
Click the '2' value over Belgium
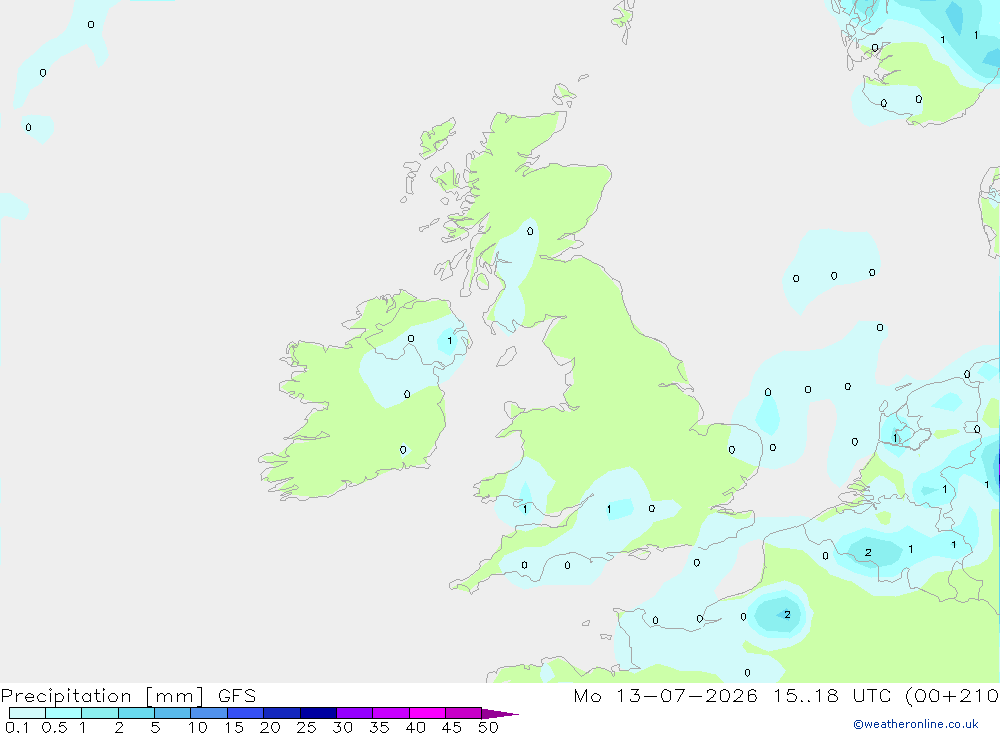868,552
